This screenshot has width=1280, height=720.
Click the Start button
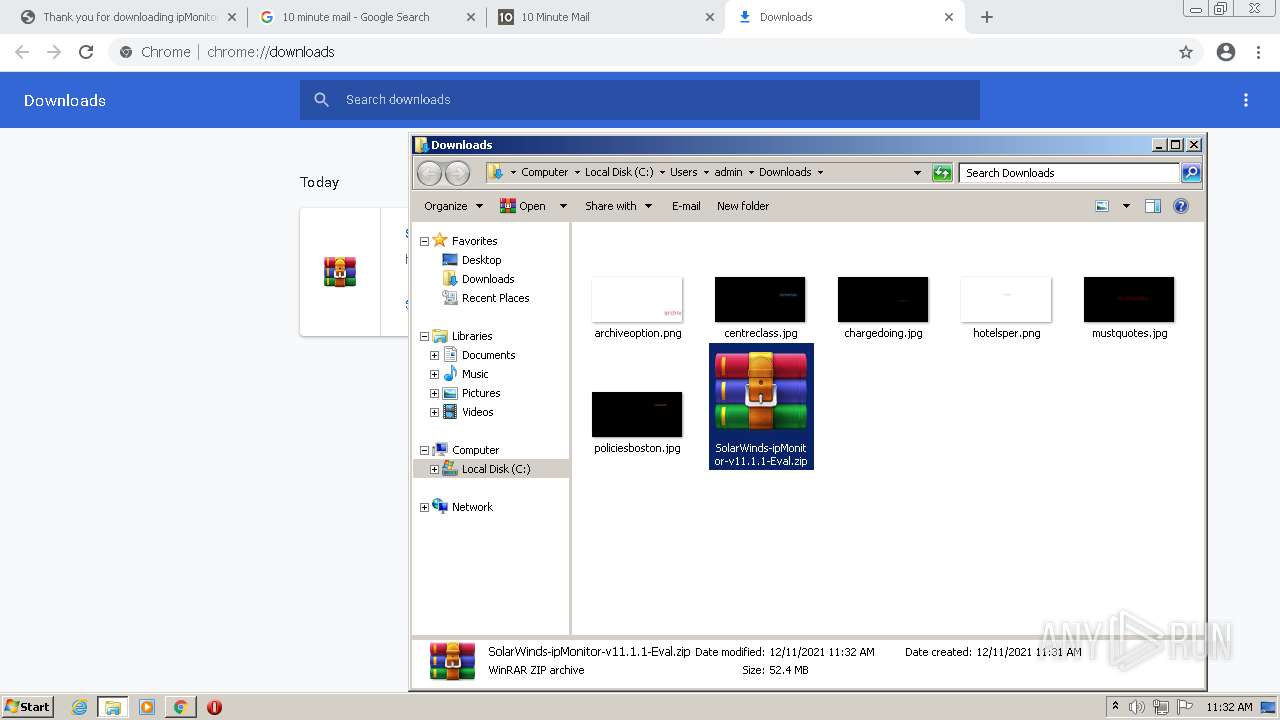pyautogui.click(x=27, y=707)
